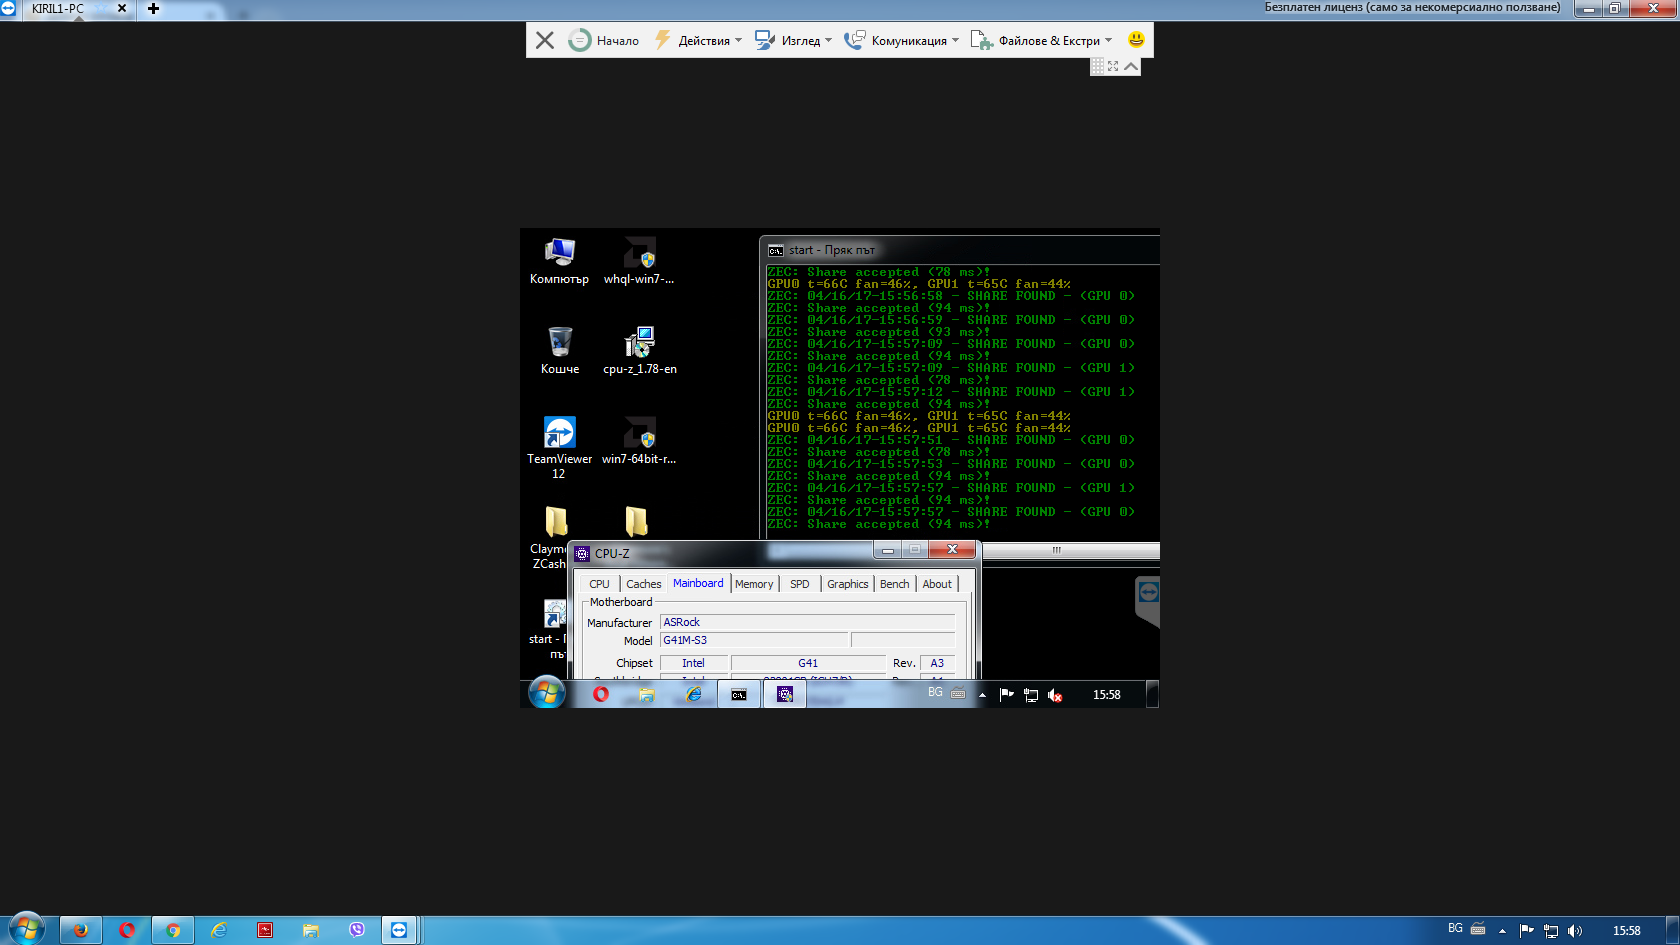Open Internet Explorer from the remote taskbar

pyautogui.click(x=693, y=694)
